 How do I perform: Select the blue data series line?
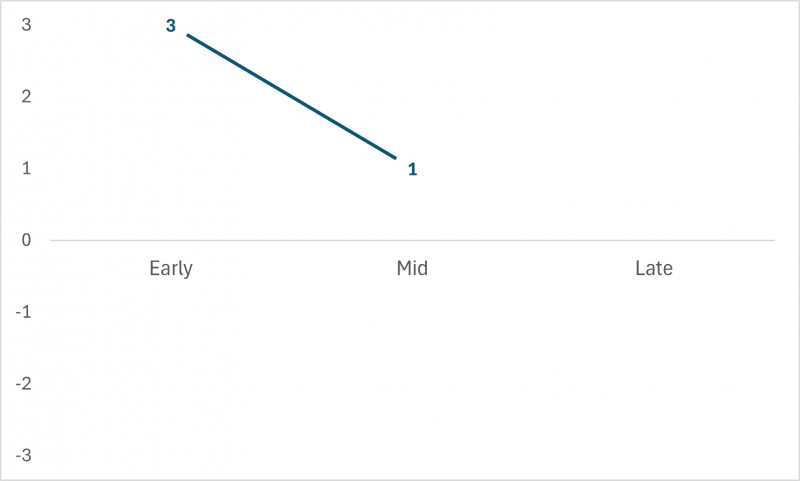pyautogui.click(x=290, y=96)
